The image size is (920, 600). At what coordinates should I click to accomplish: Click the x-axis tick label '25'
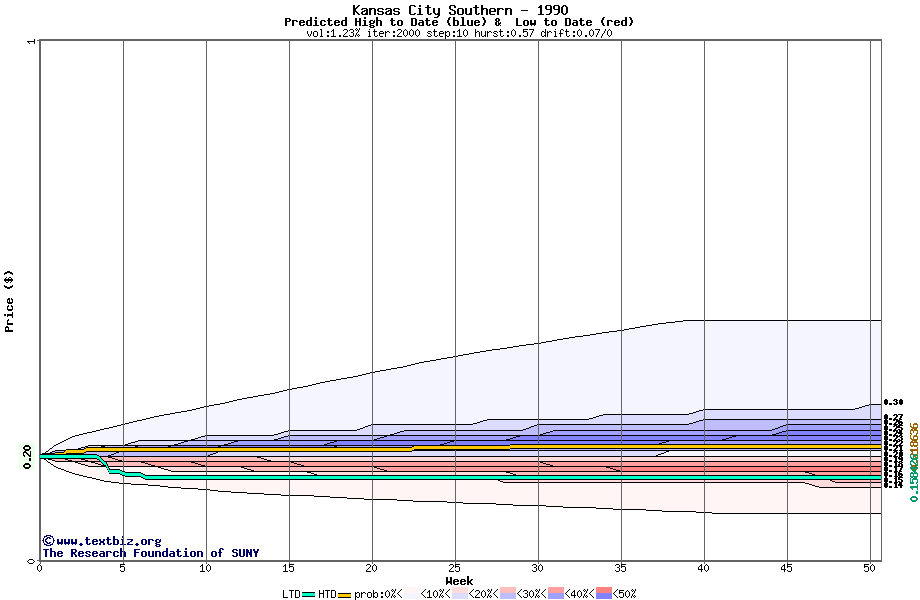point(455,568)
